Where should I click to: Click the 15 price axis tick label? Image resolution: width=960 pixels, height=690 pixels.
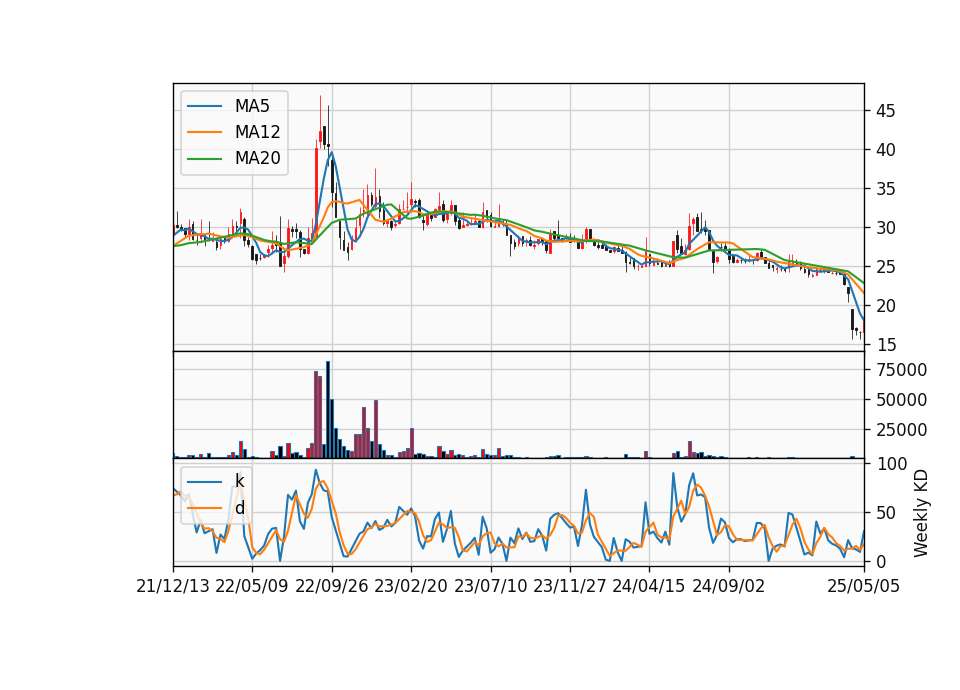[886, 345]
